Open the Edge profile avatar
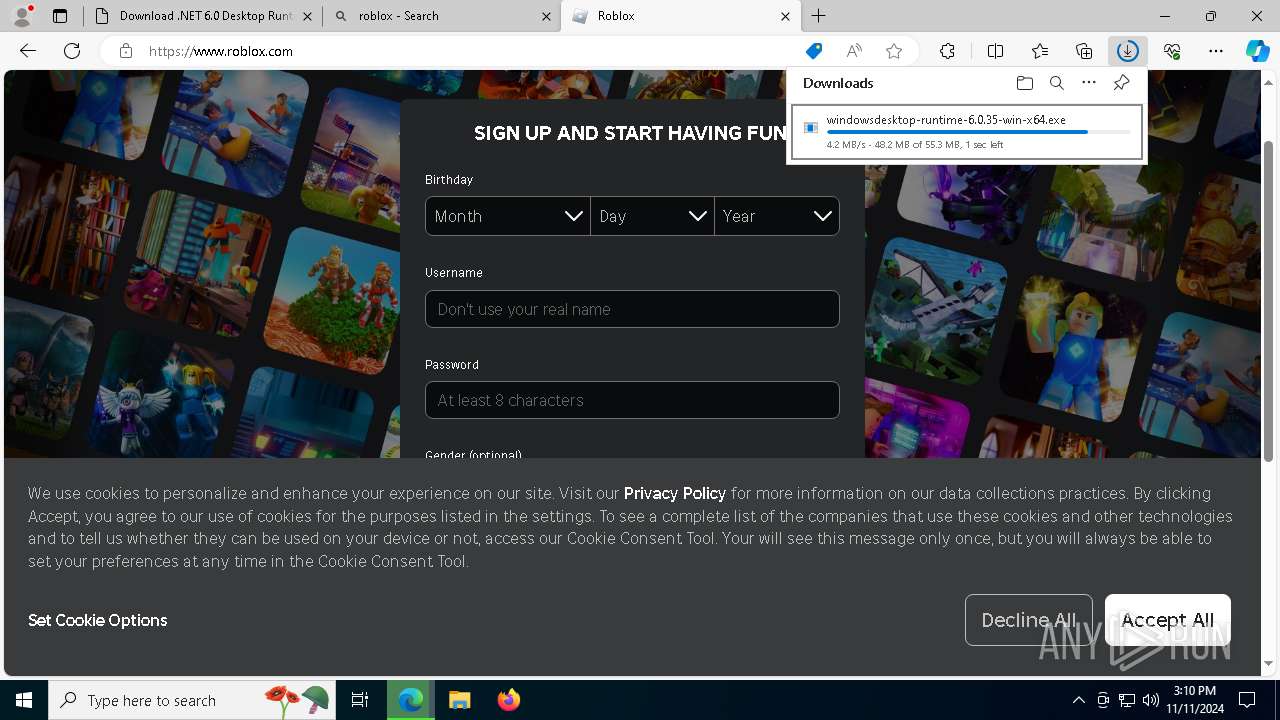Screen dimensions: 1280x720 21,16
